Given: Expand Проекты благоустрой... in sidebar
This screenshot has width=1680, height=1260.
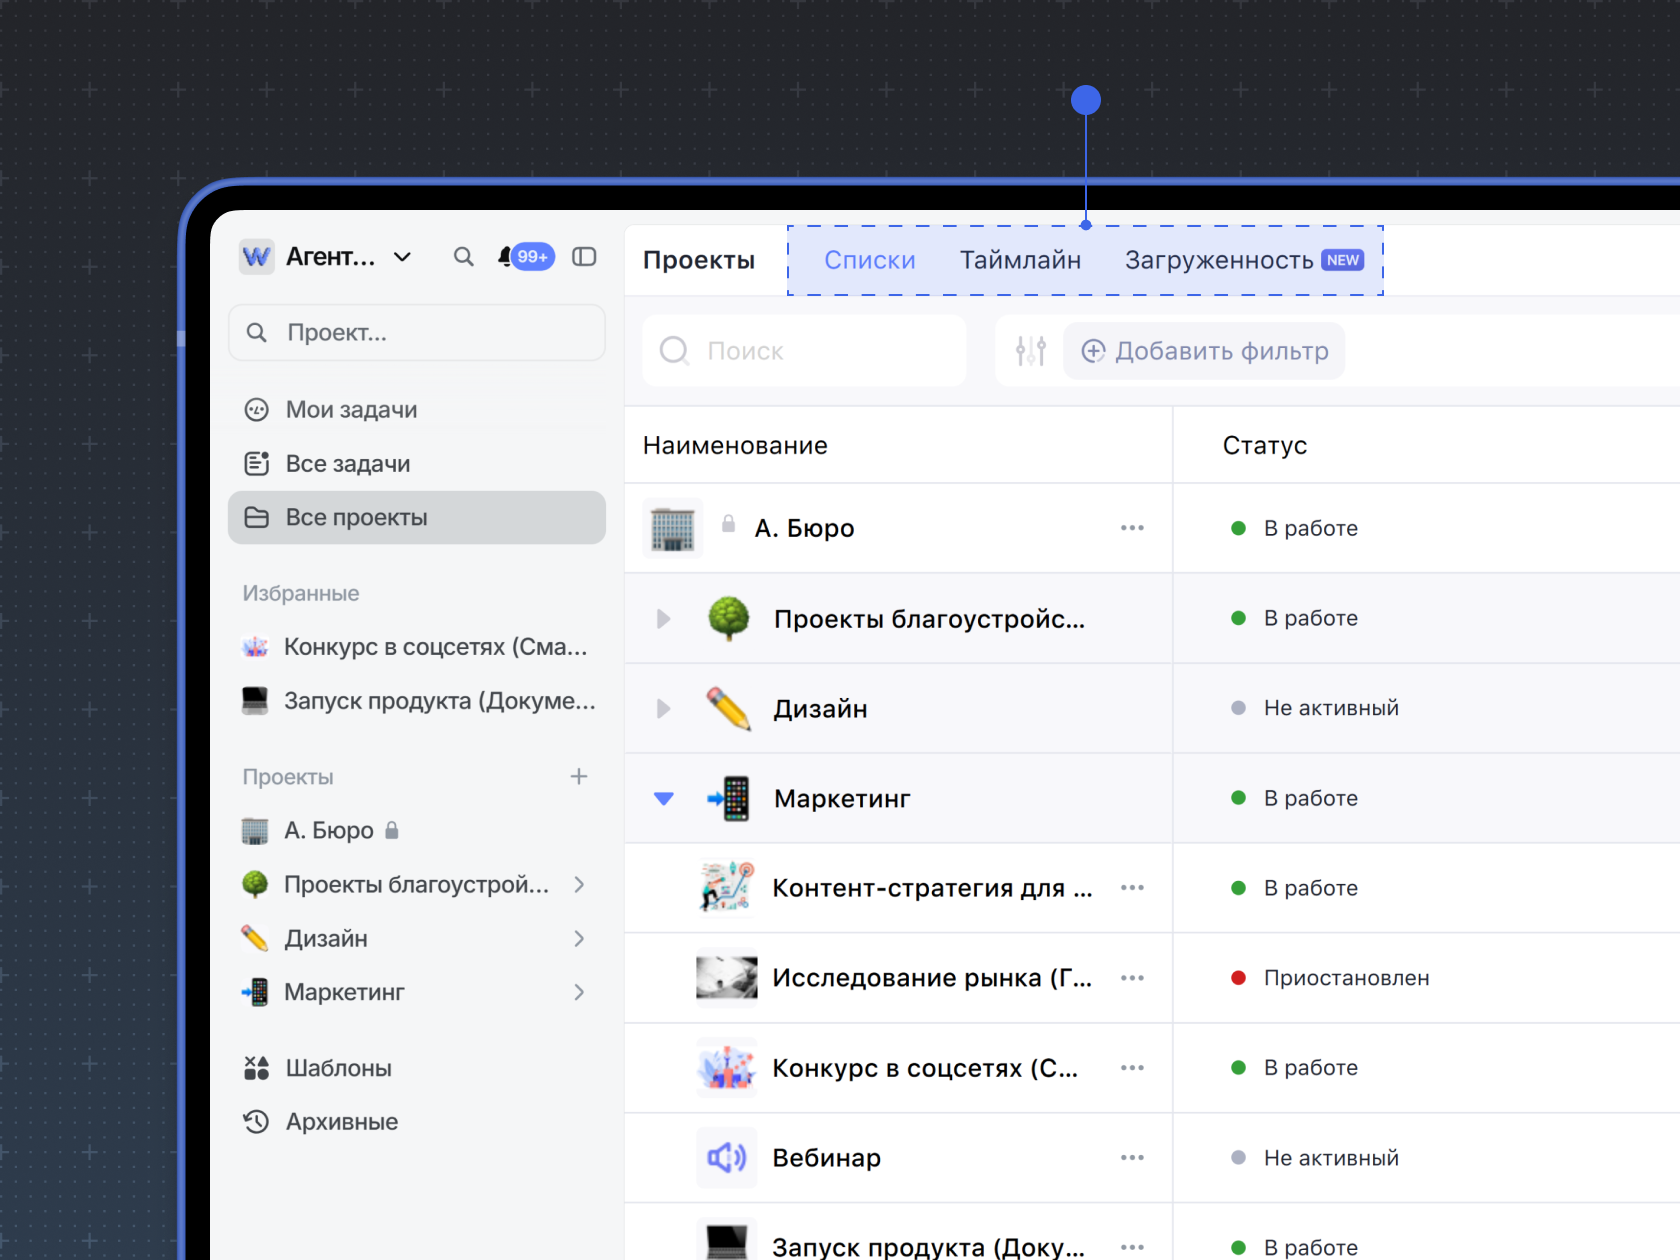Looking at the screenshot, I should point(579,885).
